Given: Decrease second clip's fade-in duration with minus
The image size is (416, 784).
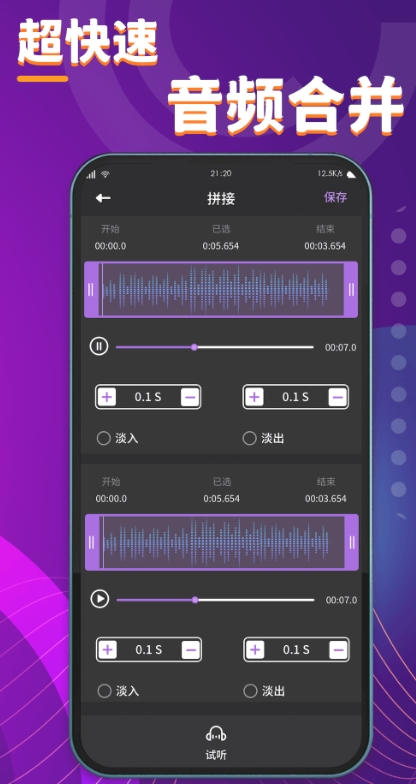Looking at the screenshot, I should [x=191, y=650].
